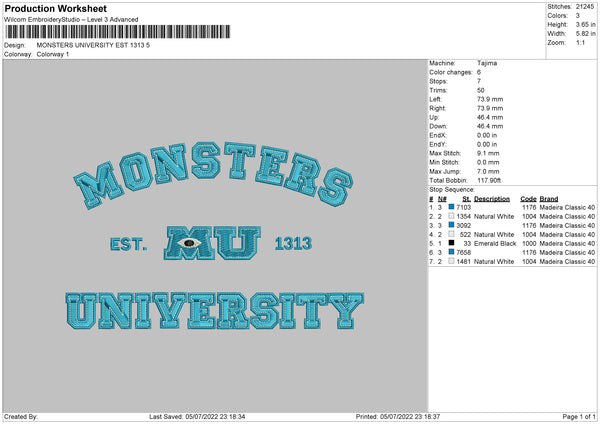
Task: Click the Stitches value 21245
Action: 585,7
